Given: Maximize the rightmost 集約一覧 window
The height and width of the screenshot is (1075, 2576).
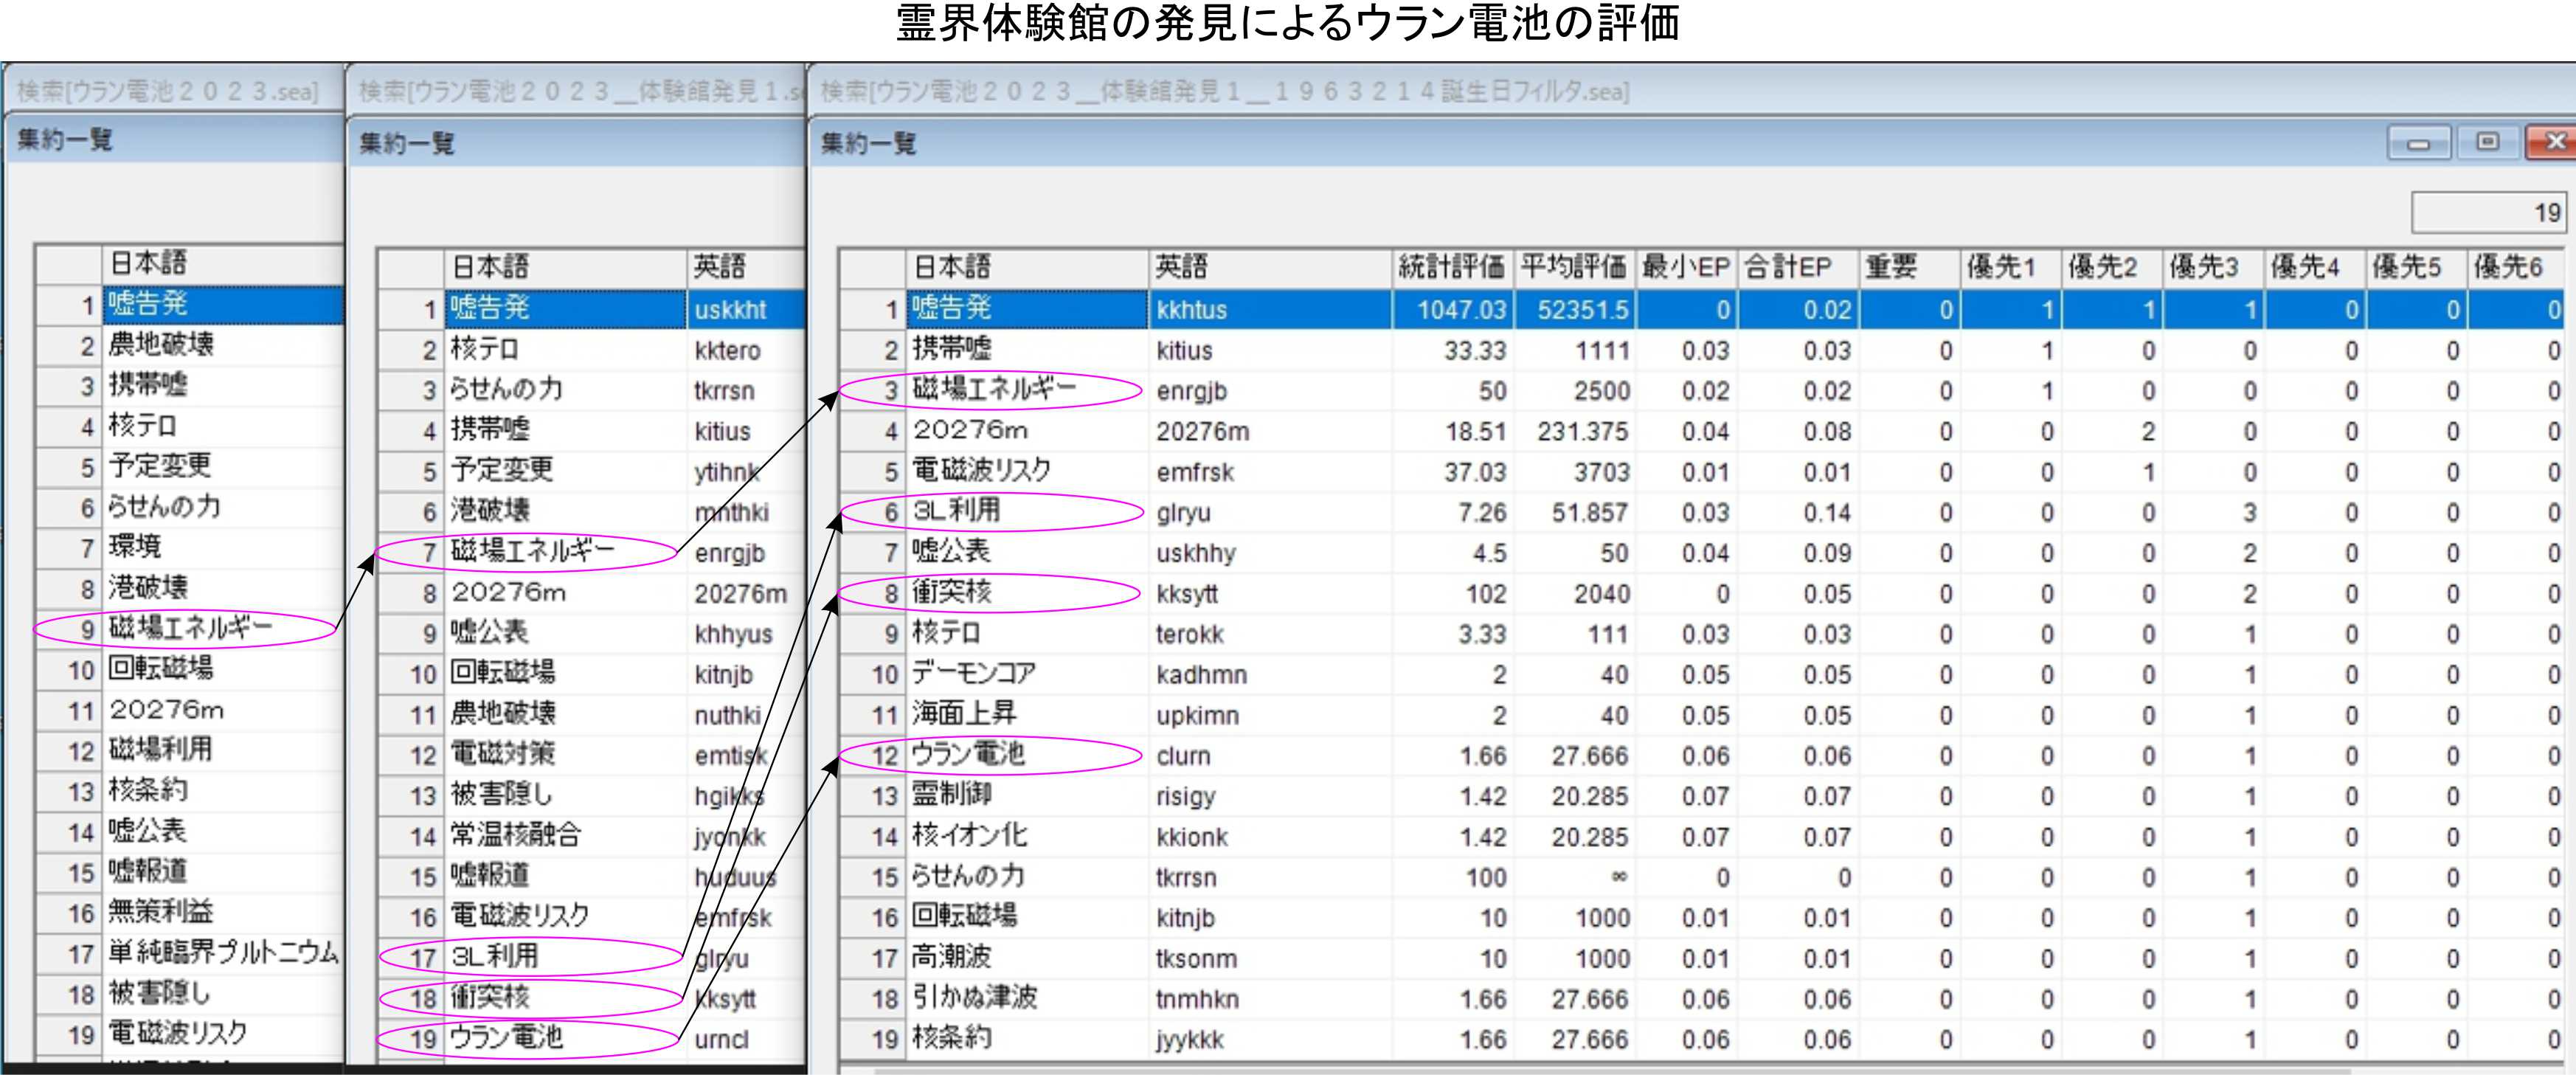Looking at the screenshot, I should [2487, 142].
